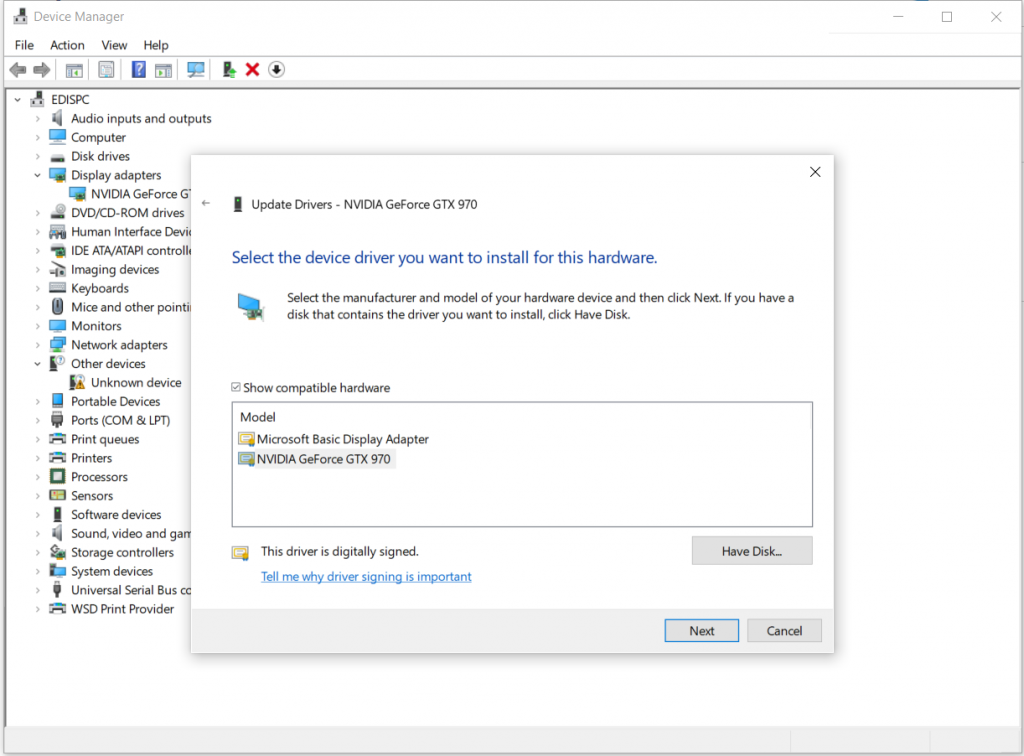
Task: Select the Software devices tree item
Action: pyautogui.click(x=116, y=514)
